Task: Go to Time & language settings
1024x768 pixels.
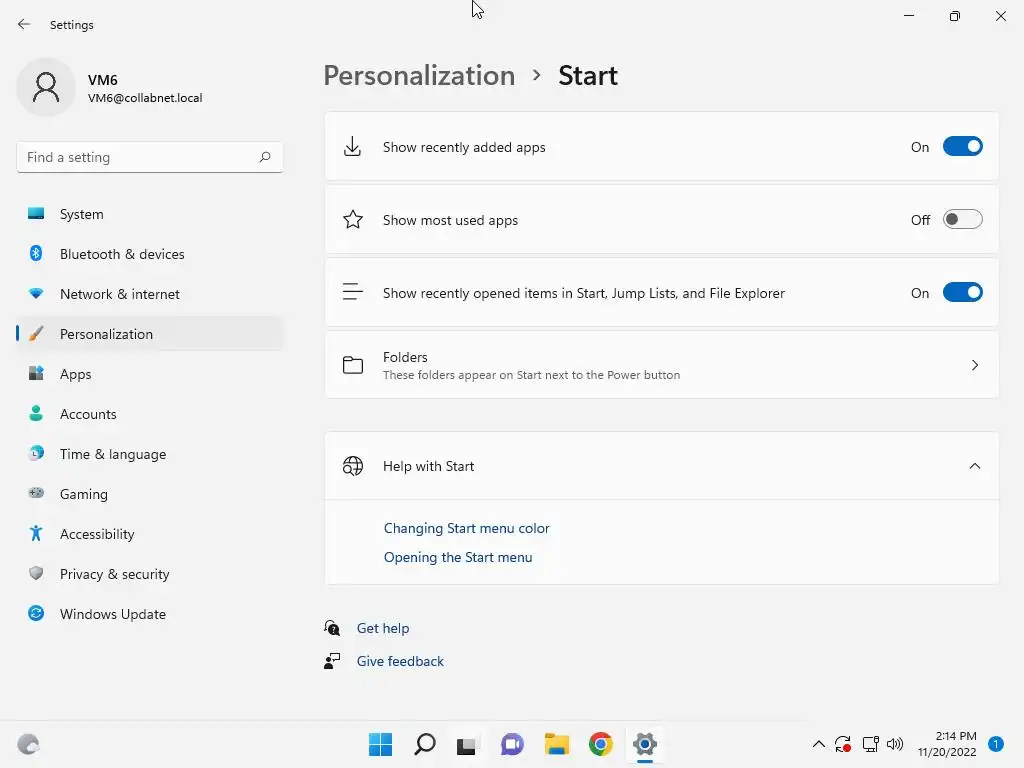Action: 113,454
